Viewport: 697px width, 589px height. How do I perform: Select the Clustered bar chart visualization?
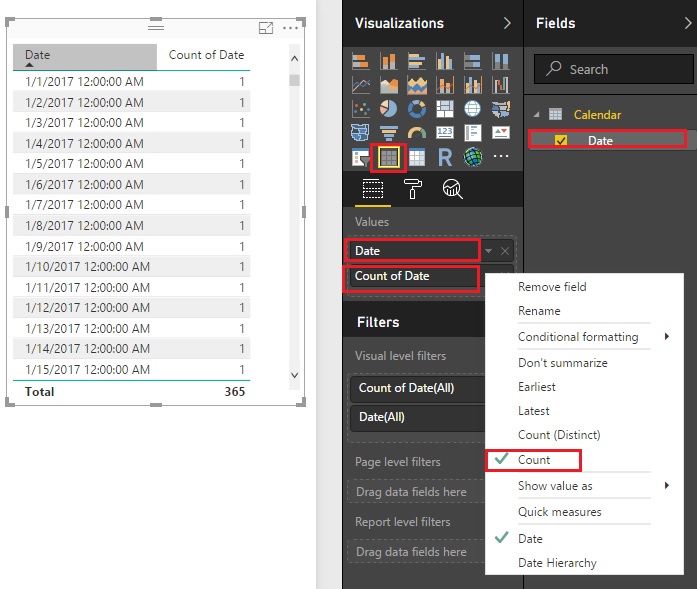pos(417,61)
